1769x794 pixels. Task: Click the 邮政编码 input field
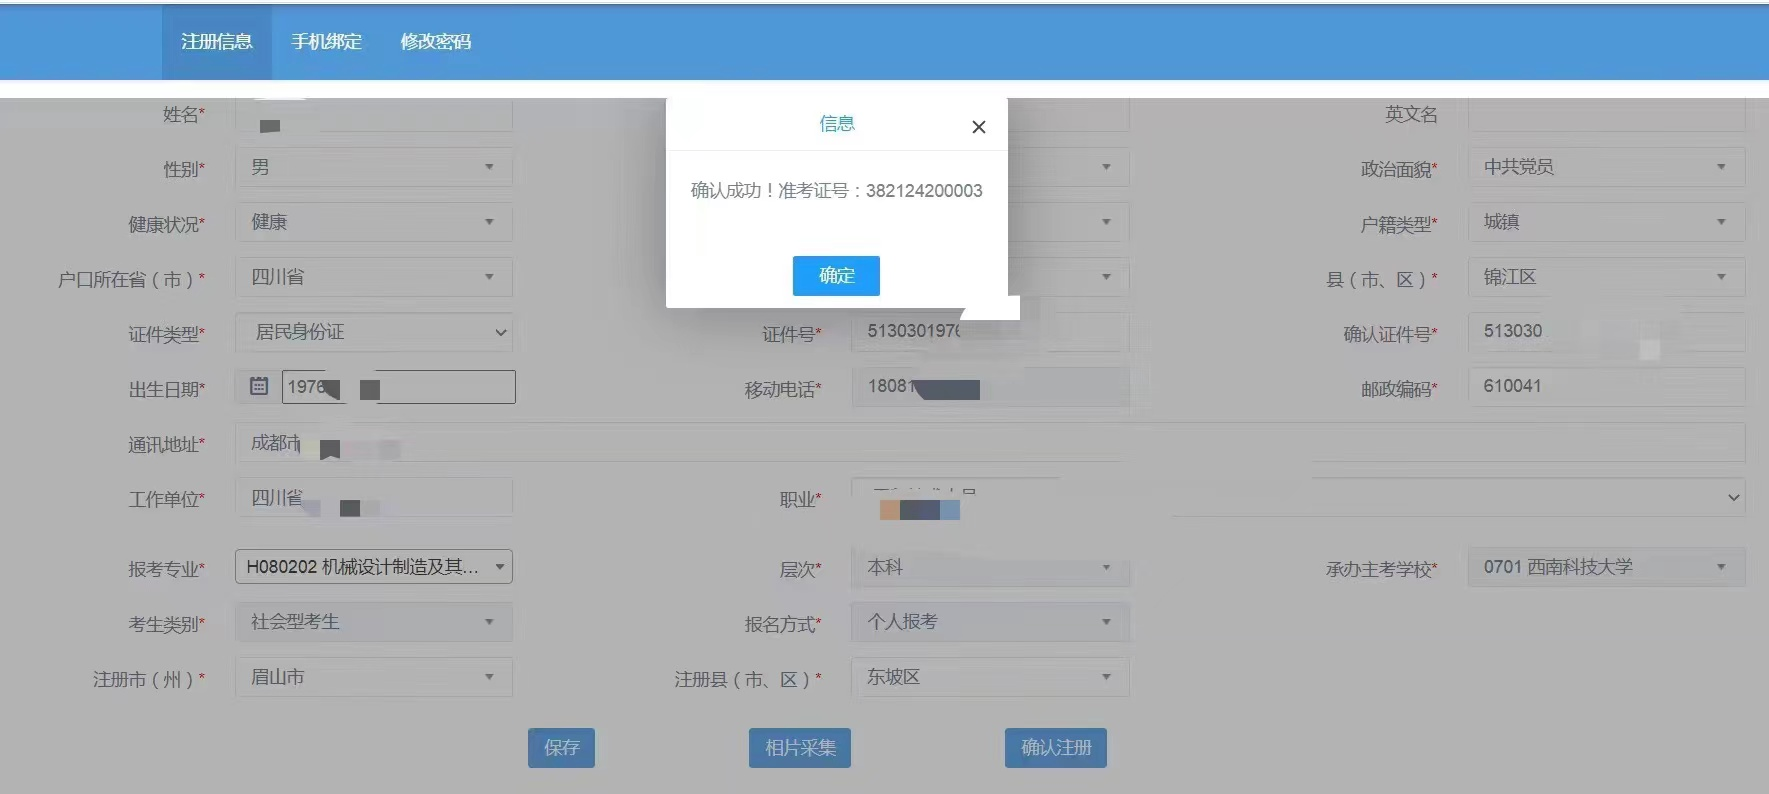click(x=1605, y=386)
